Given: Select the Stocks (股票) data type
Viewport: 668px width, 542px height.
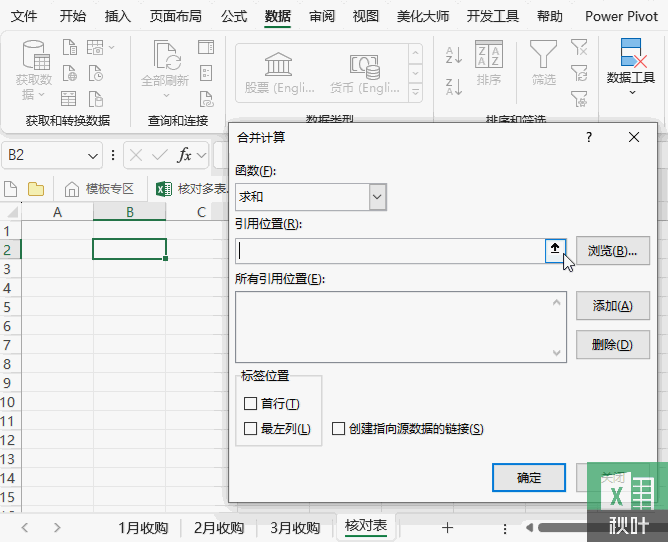Looking at the screenshot, I should [x=279, y=73].
